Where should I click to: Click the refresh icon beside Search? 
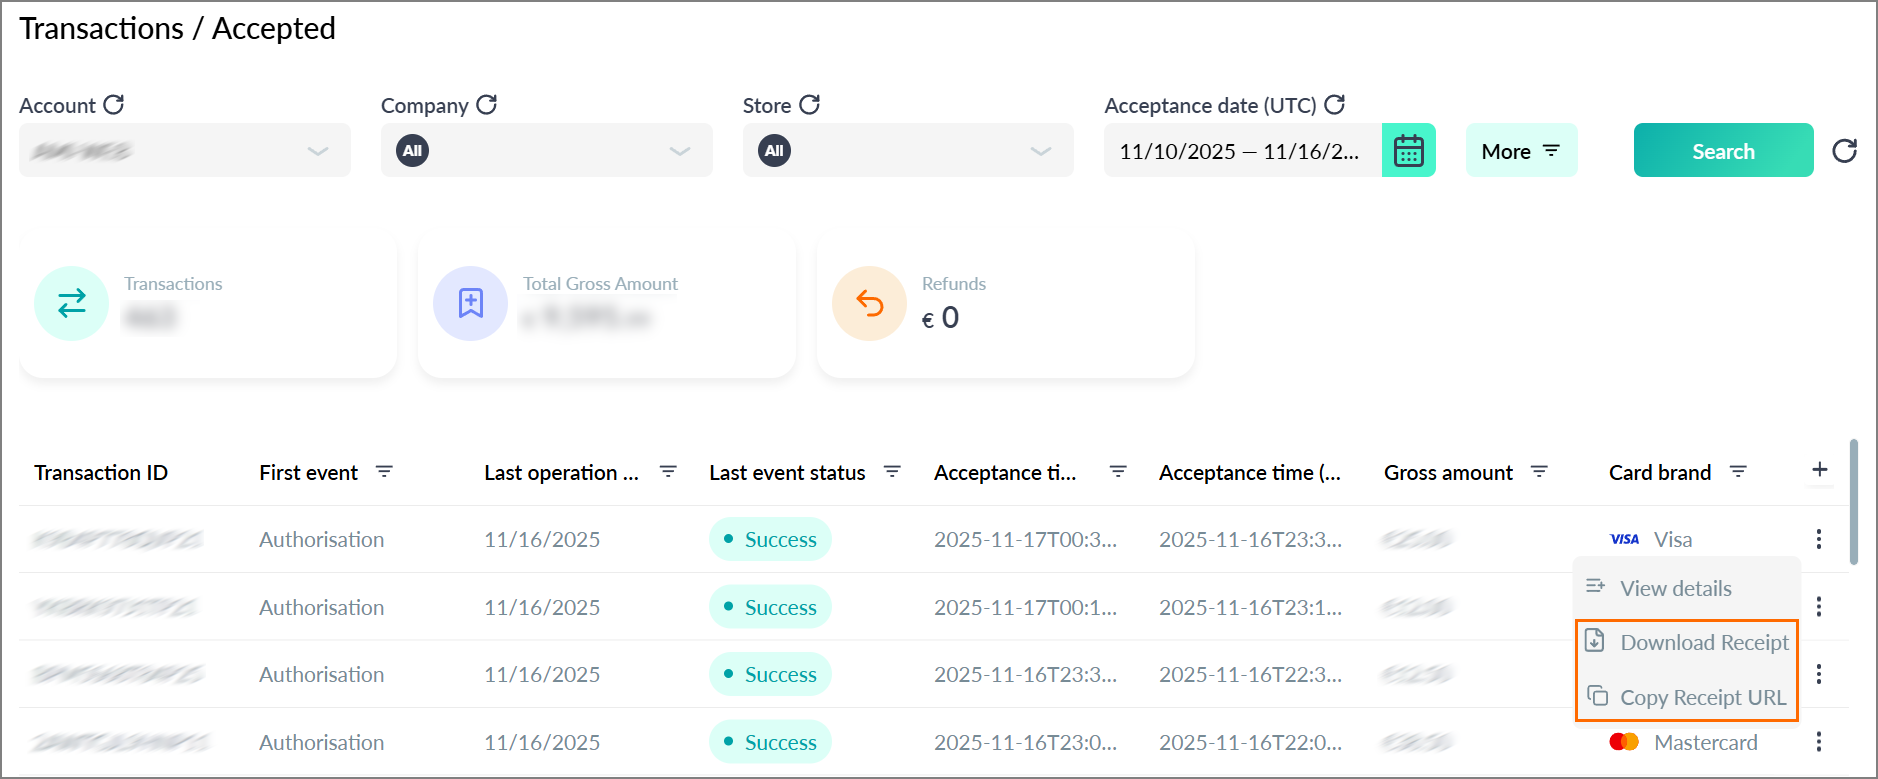pos(1845,150)
